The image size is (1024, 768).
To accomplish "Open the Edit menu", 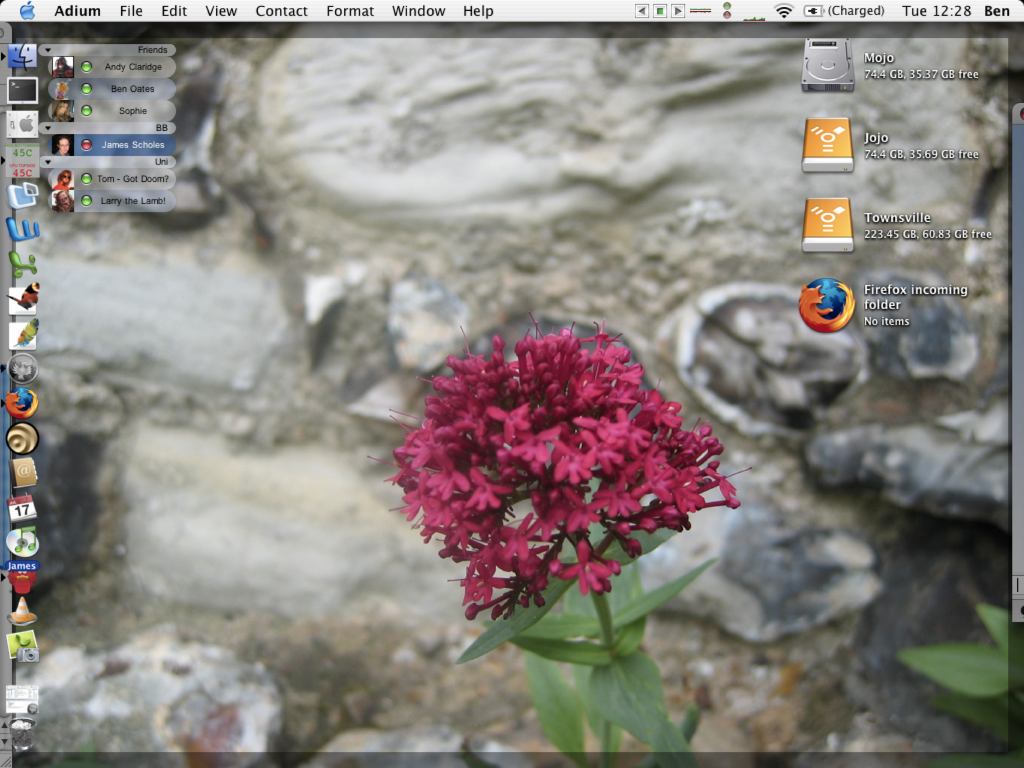I will 174,11.
